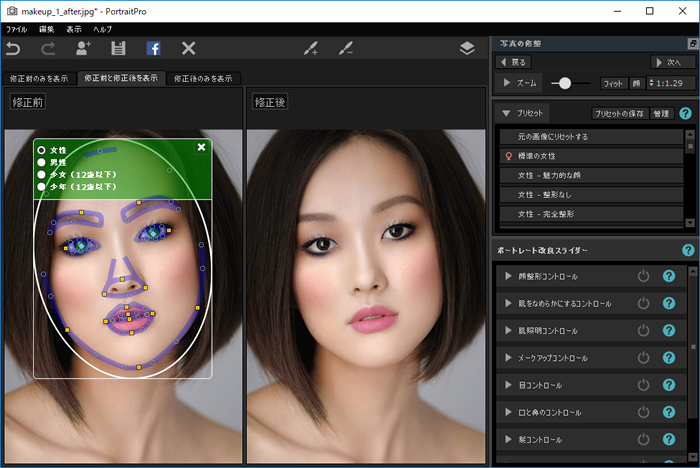Click the 戻る button

coord(513,62)
